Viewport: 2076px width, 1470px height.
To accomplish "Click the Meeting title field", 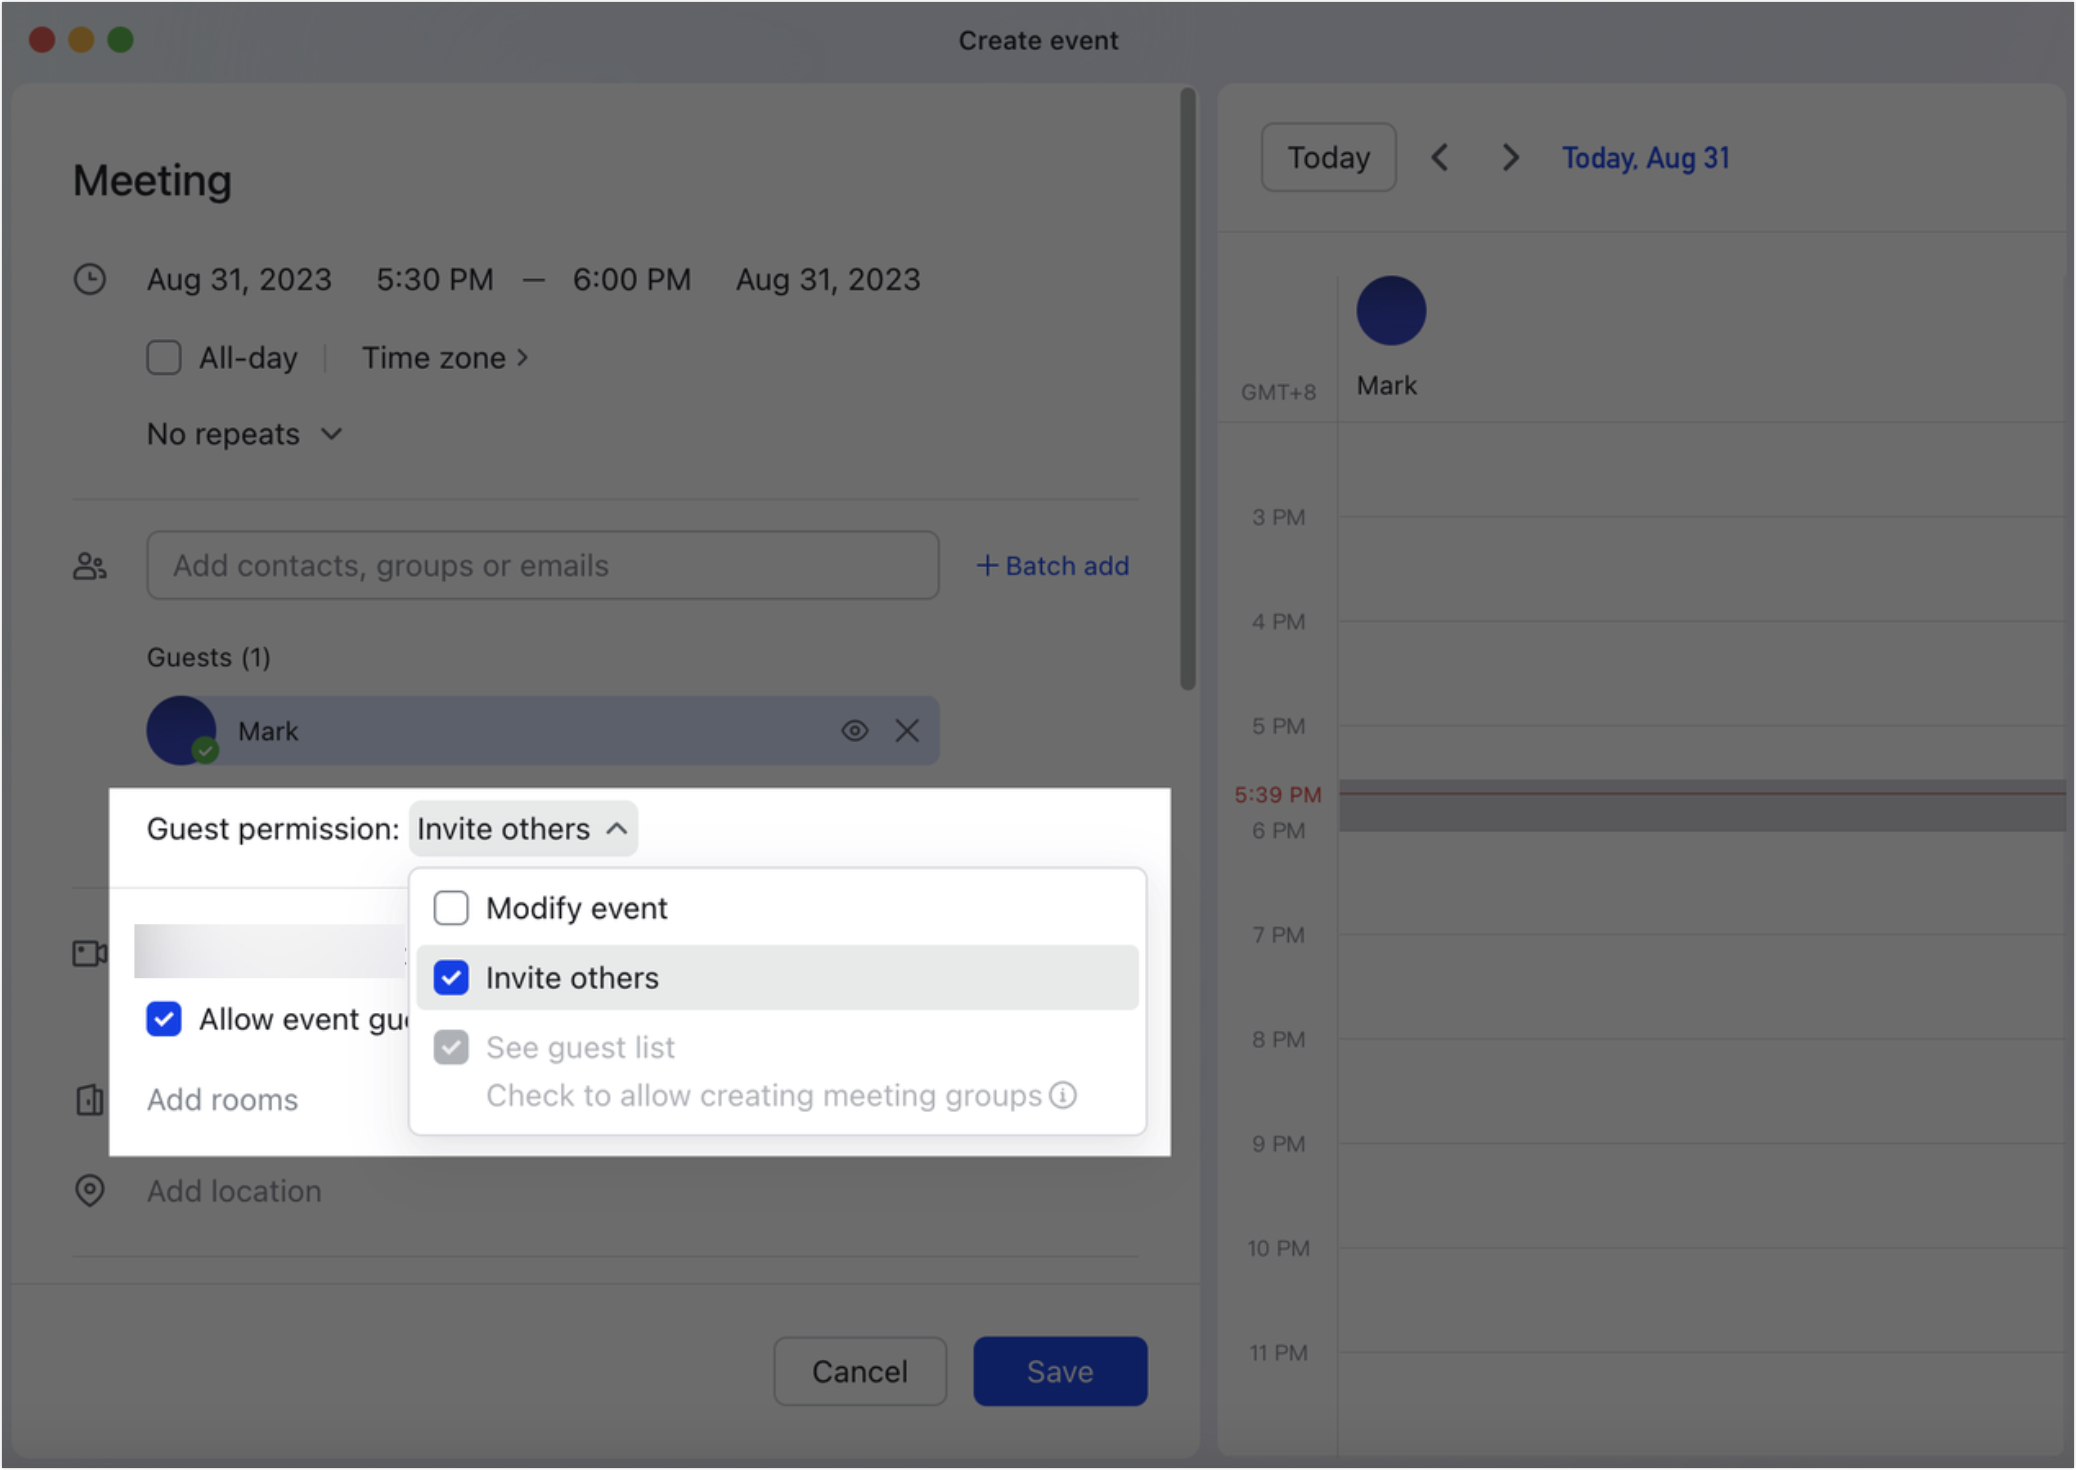I will pyautogui.click(x=152, y=181).
